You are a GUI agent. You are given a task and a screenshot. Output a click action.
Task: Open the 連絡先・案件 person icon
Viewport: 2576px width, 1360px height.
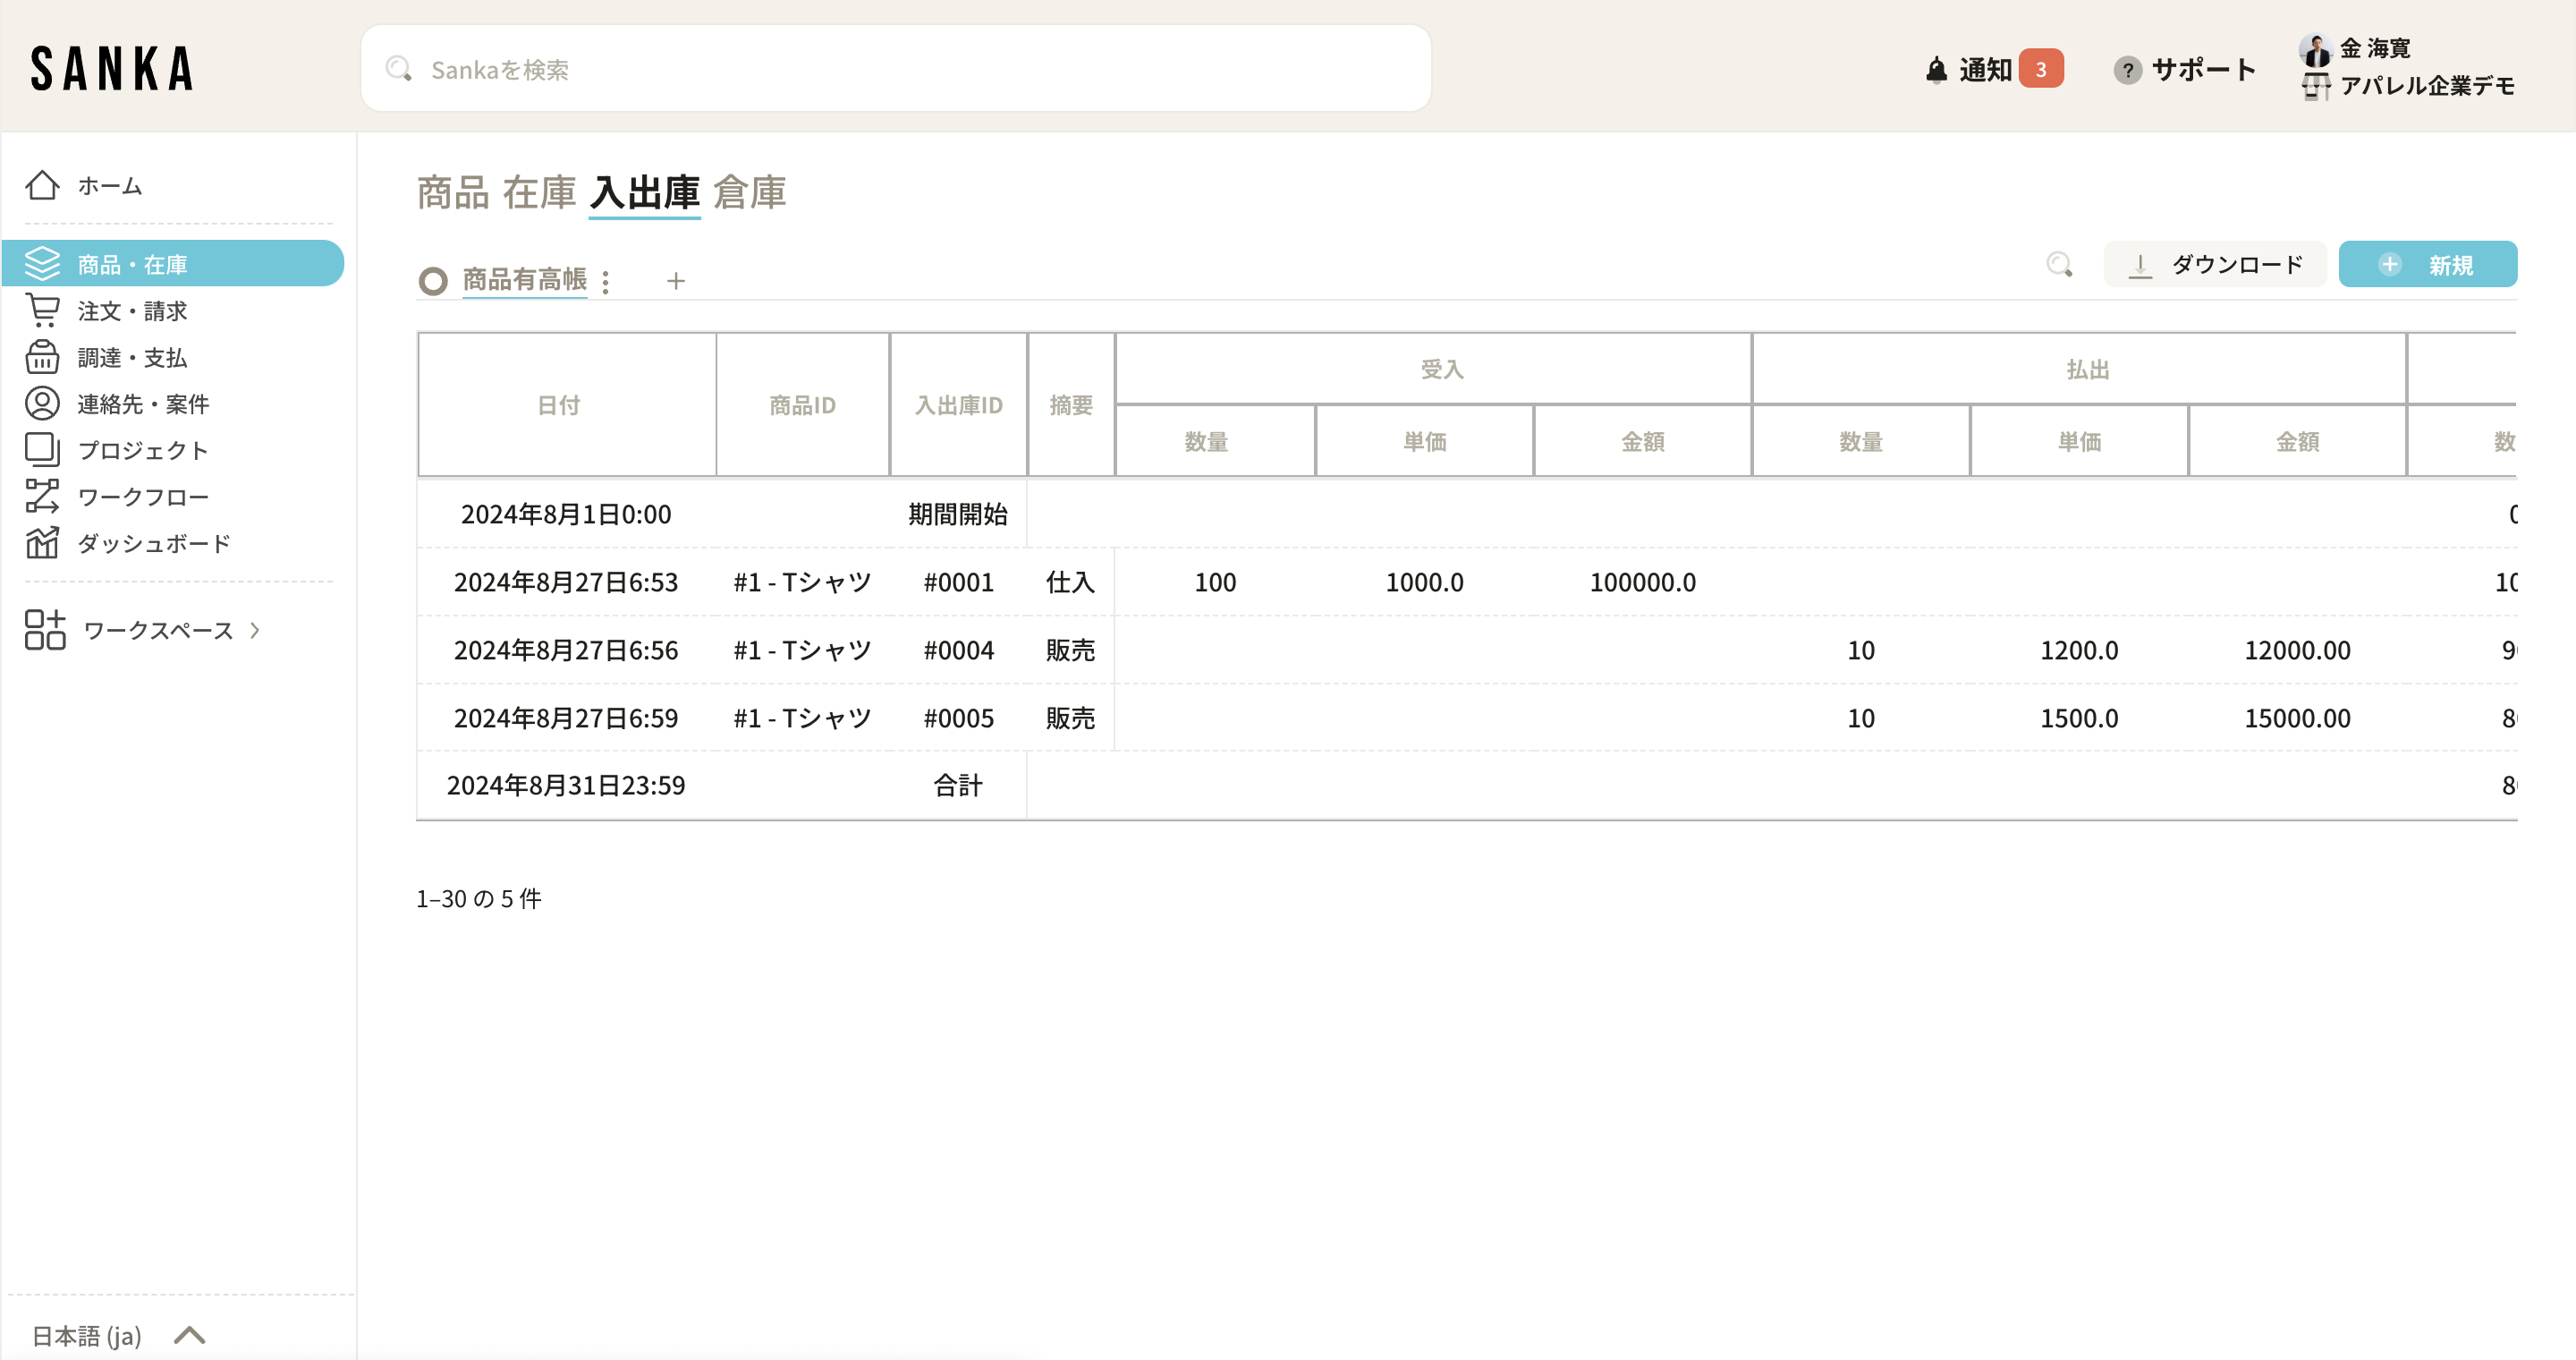[42, 403]
